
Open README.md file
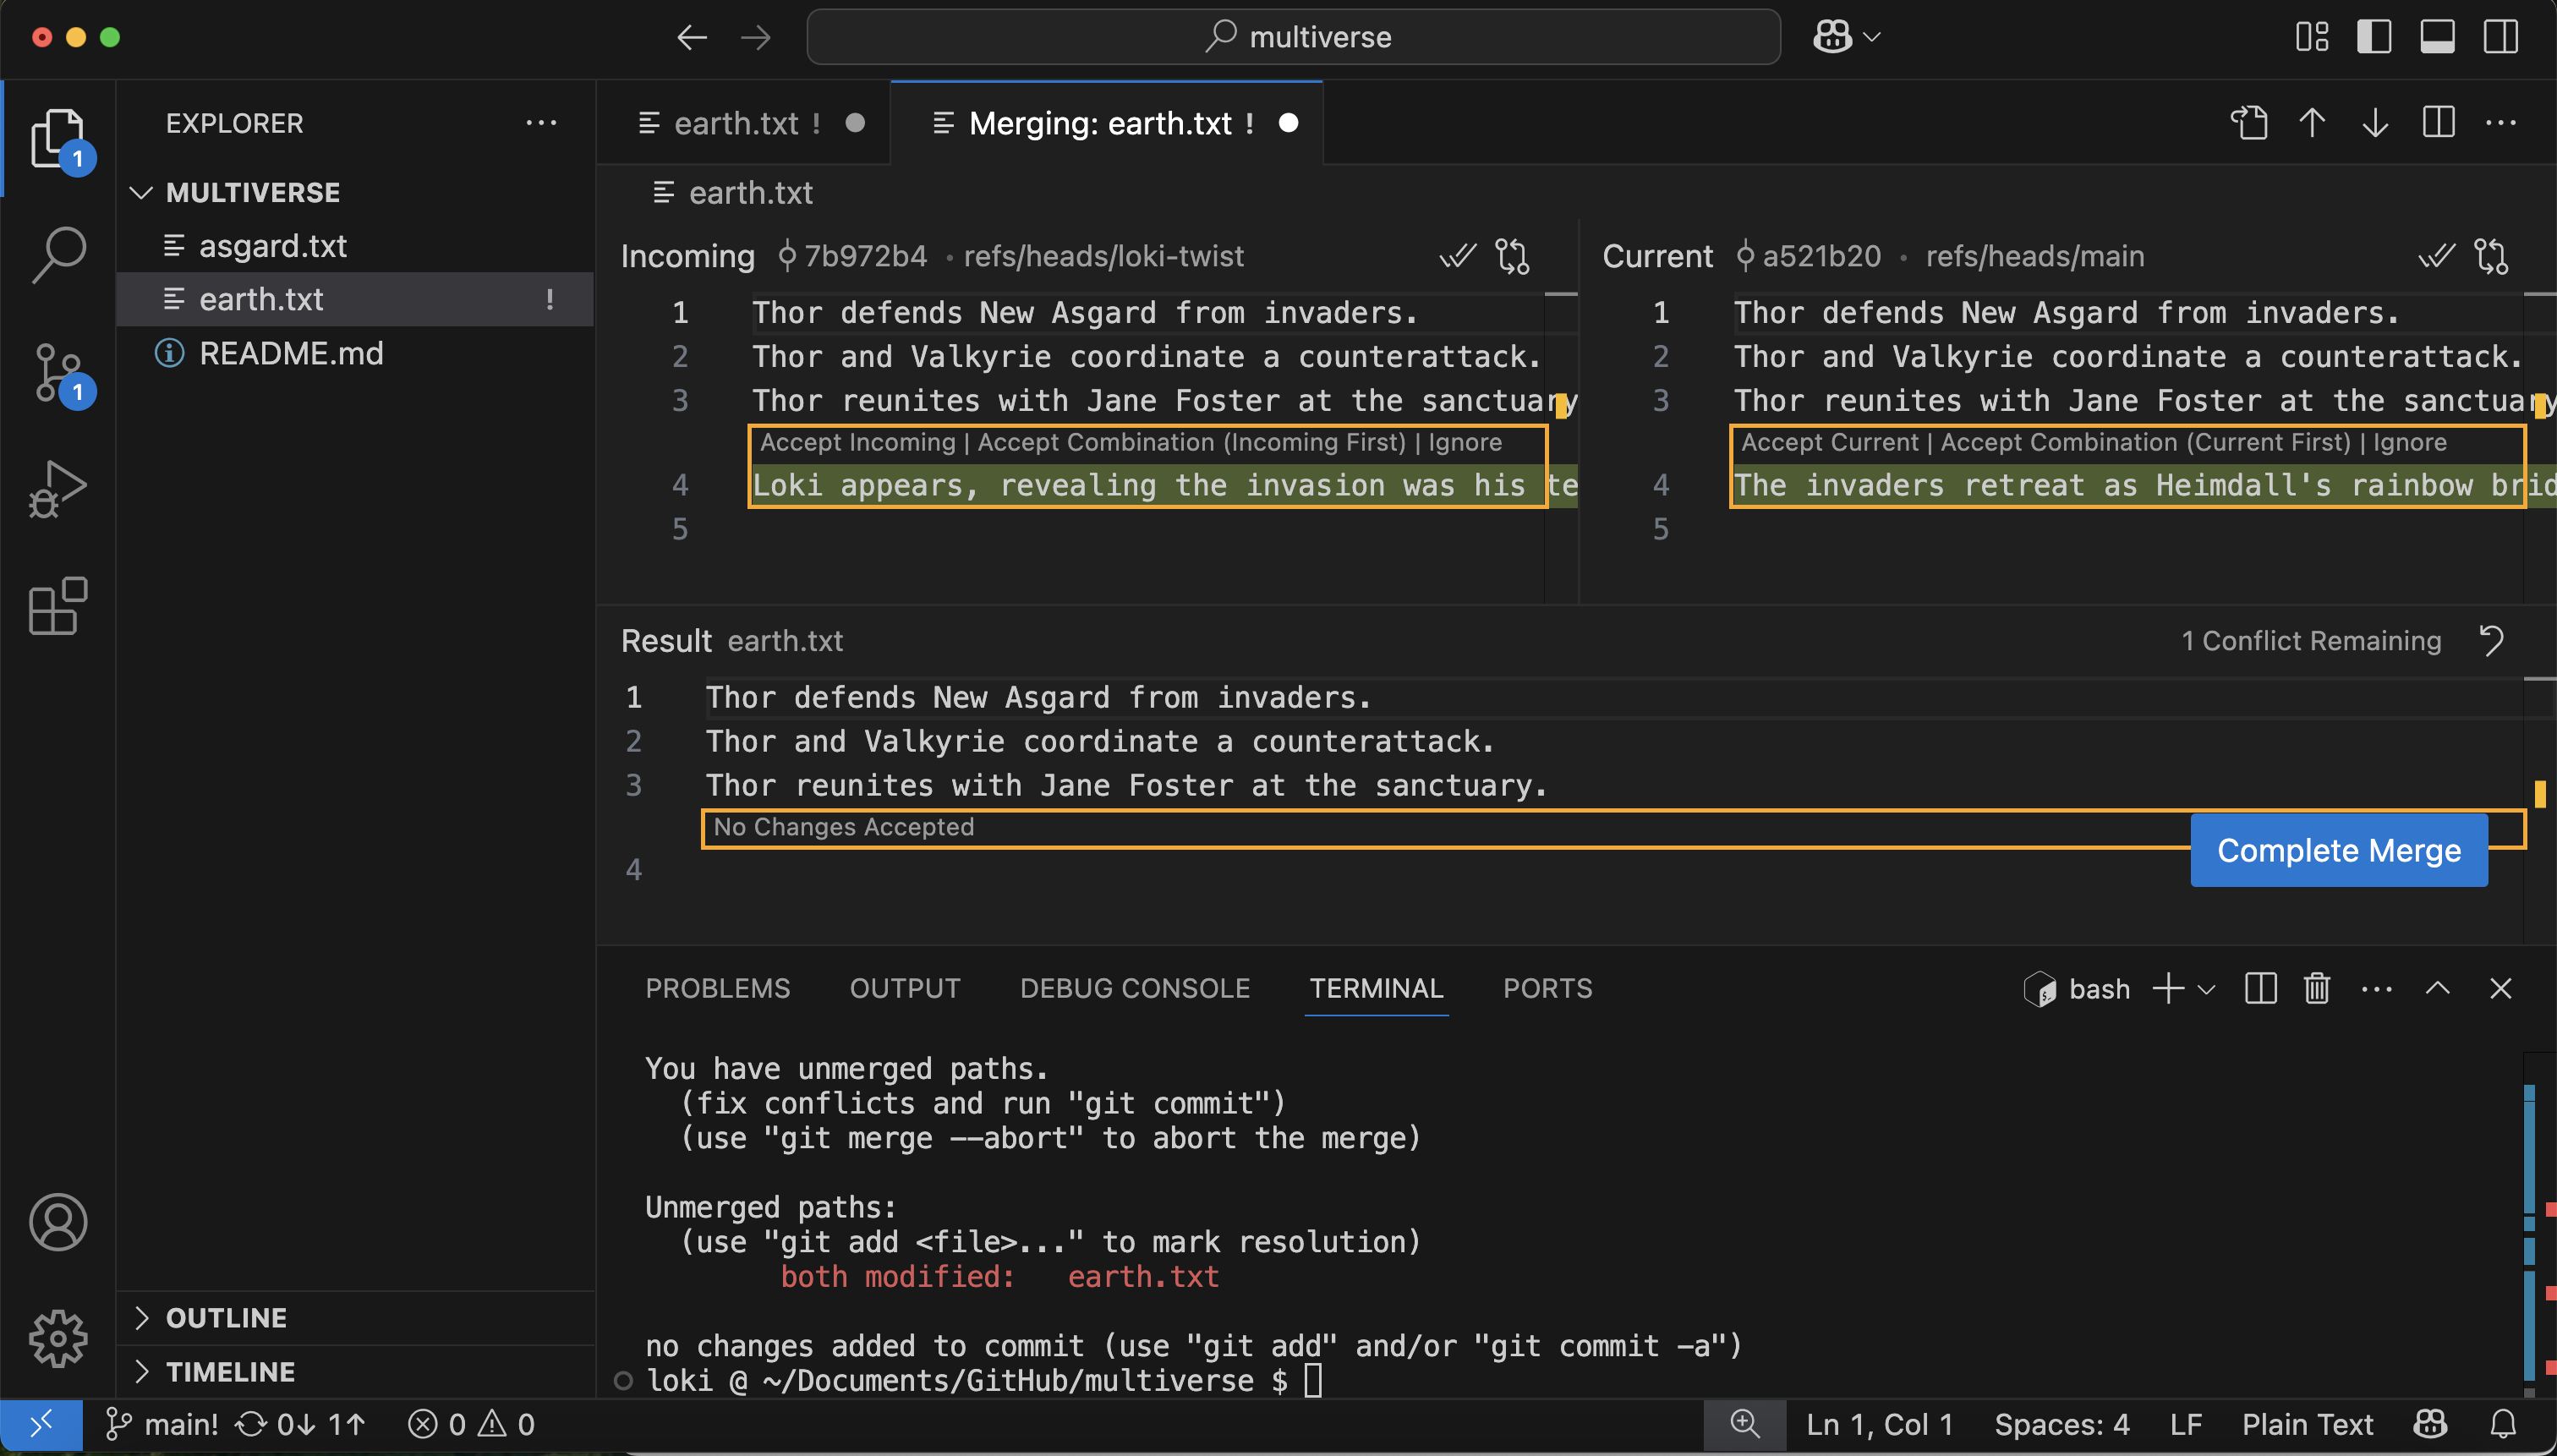[x=356, y=353]
